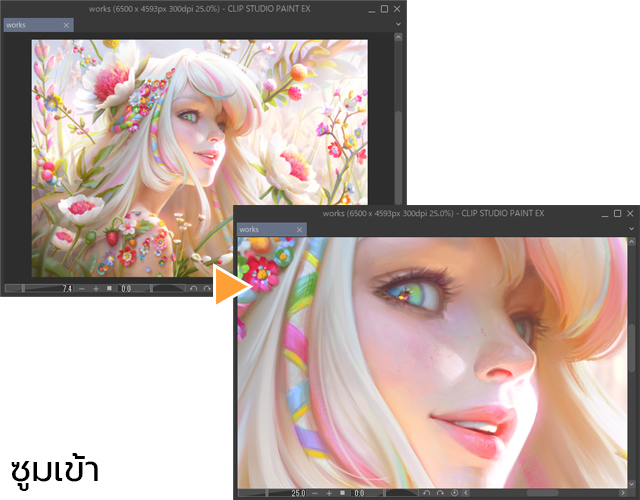Click zoom in plus icon in back window
Screen dimensions: 640x500
[95, 288]
